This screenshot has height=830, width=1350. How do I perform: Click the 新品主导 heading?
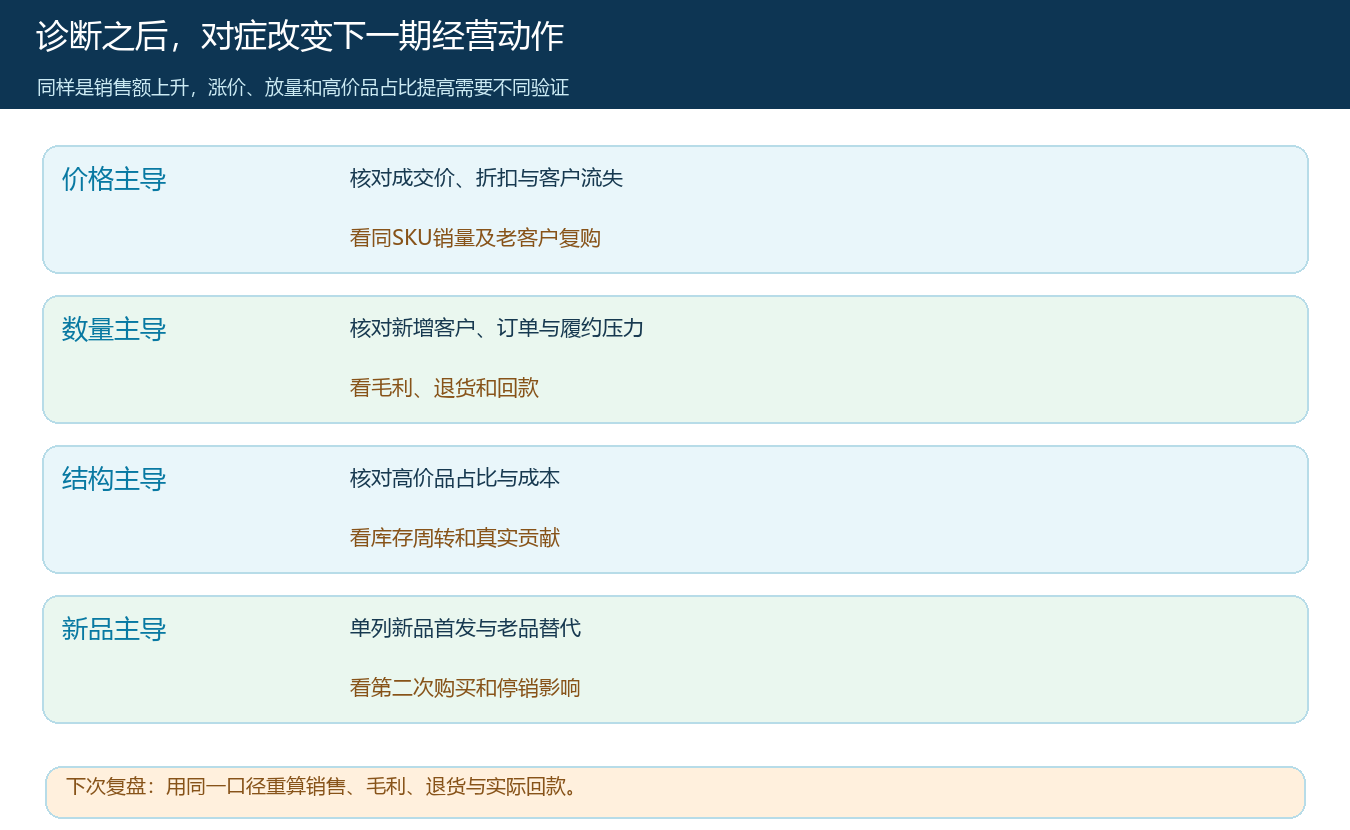[x=114, y=630]
